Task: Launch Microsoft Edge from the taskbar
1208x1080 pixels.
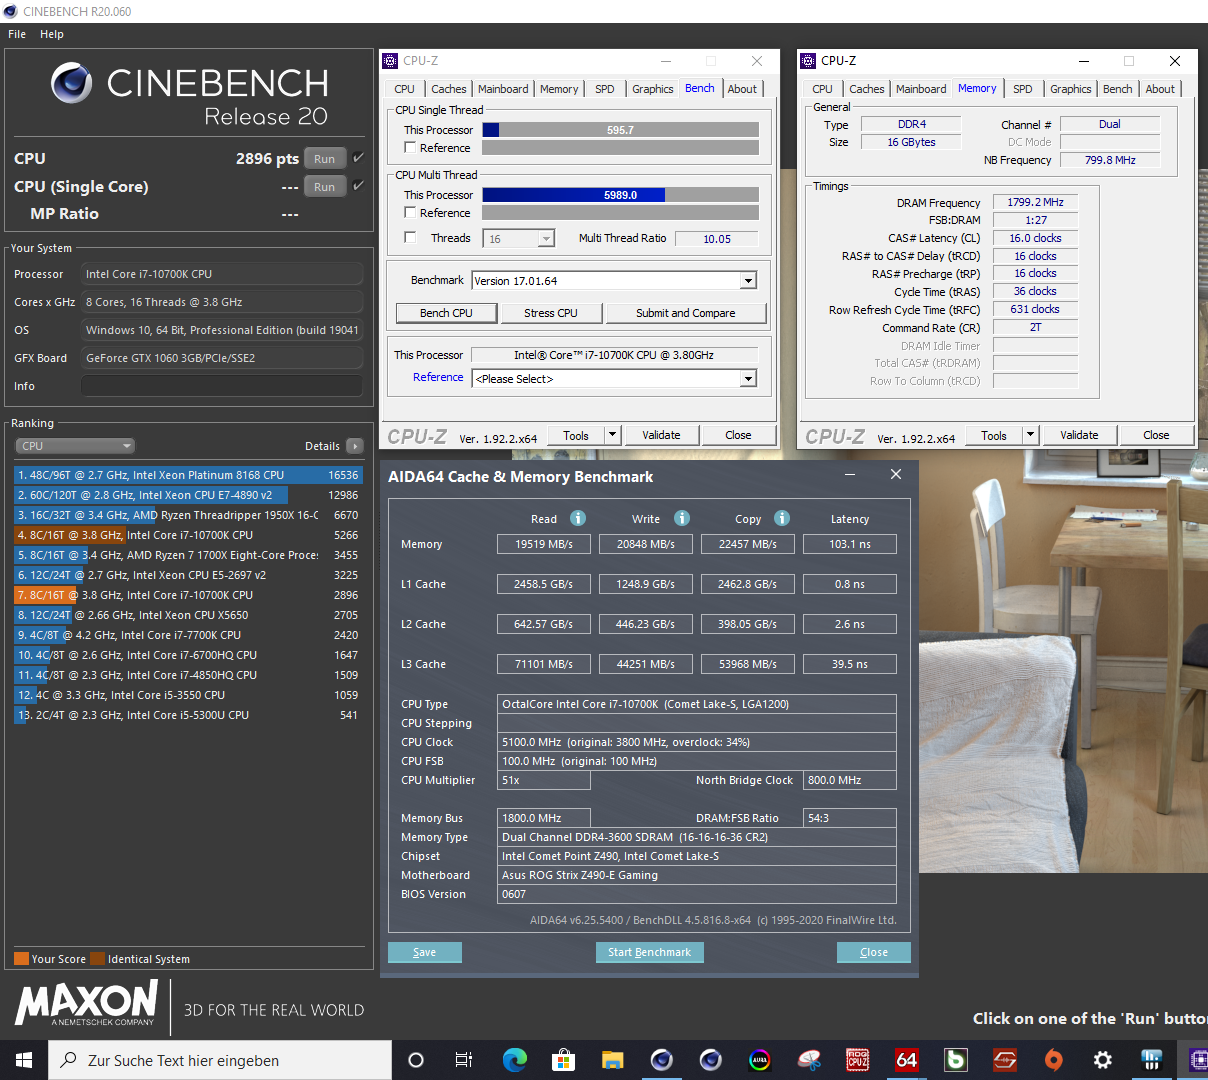Action: tap(514, 1060)
